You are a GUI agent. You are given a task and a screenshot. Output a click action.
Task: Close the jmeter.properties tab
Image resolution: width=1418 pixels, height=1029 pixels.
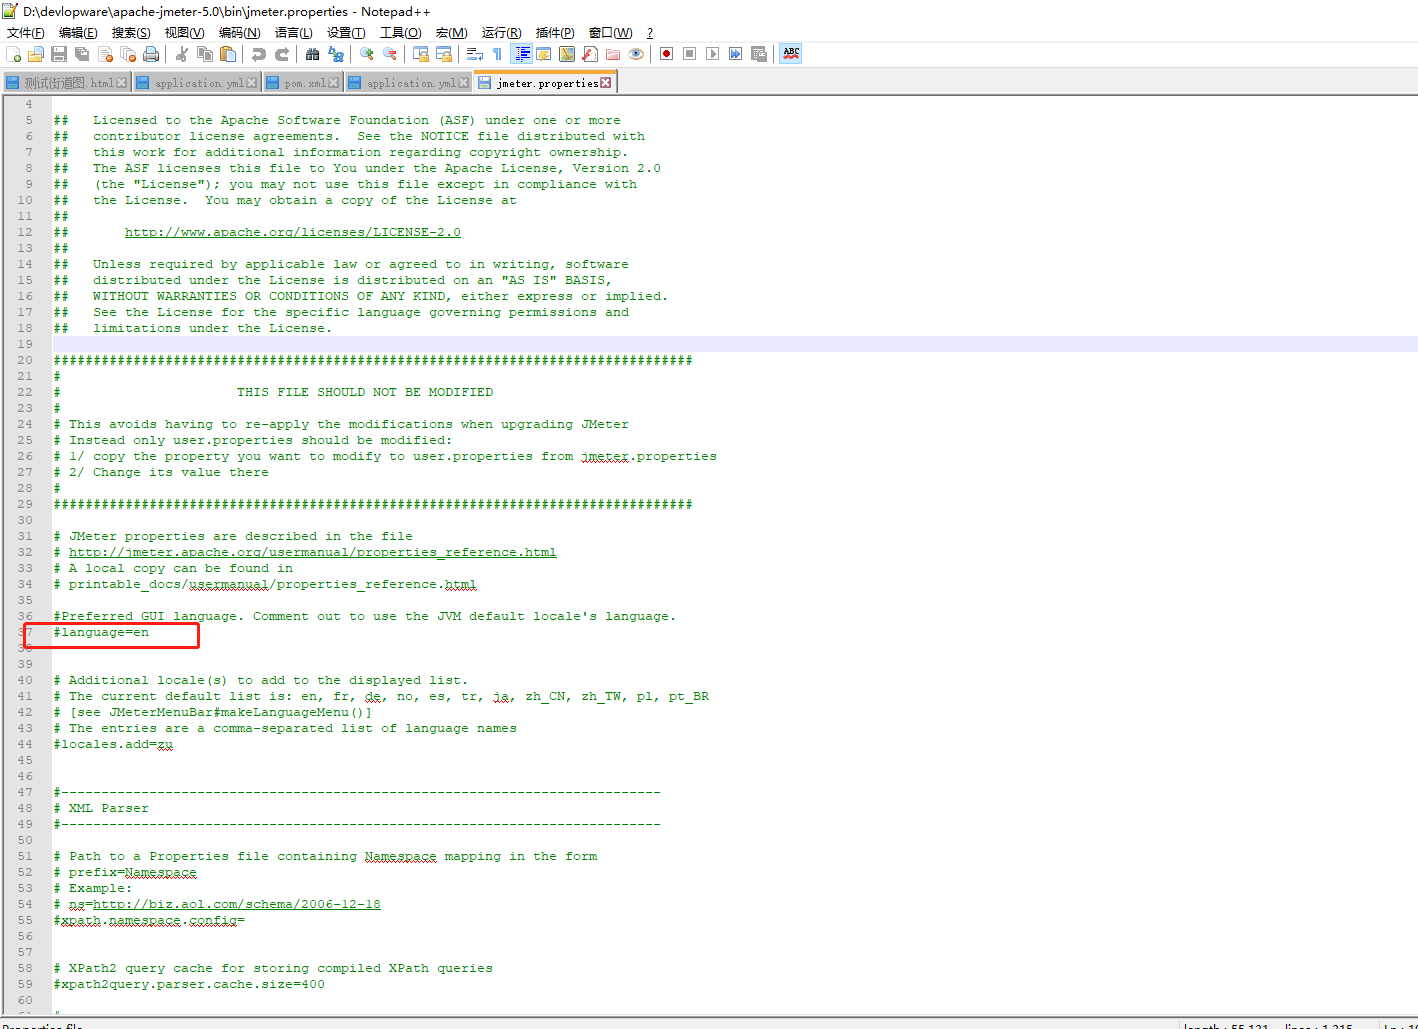(x=606, y=83)
